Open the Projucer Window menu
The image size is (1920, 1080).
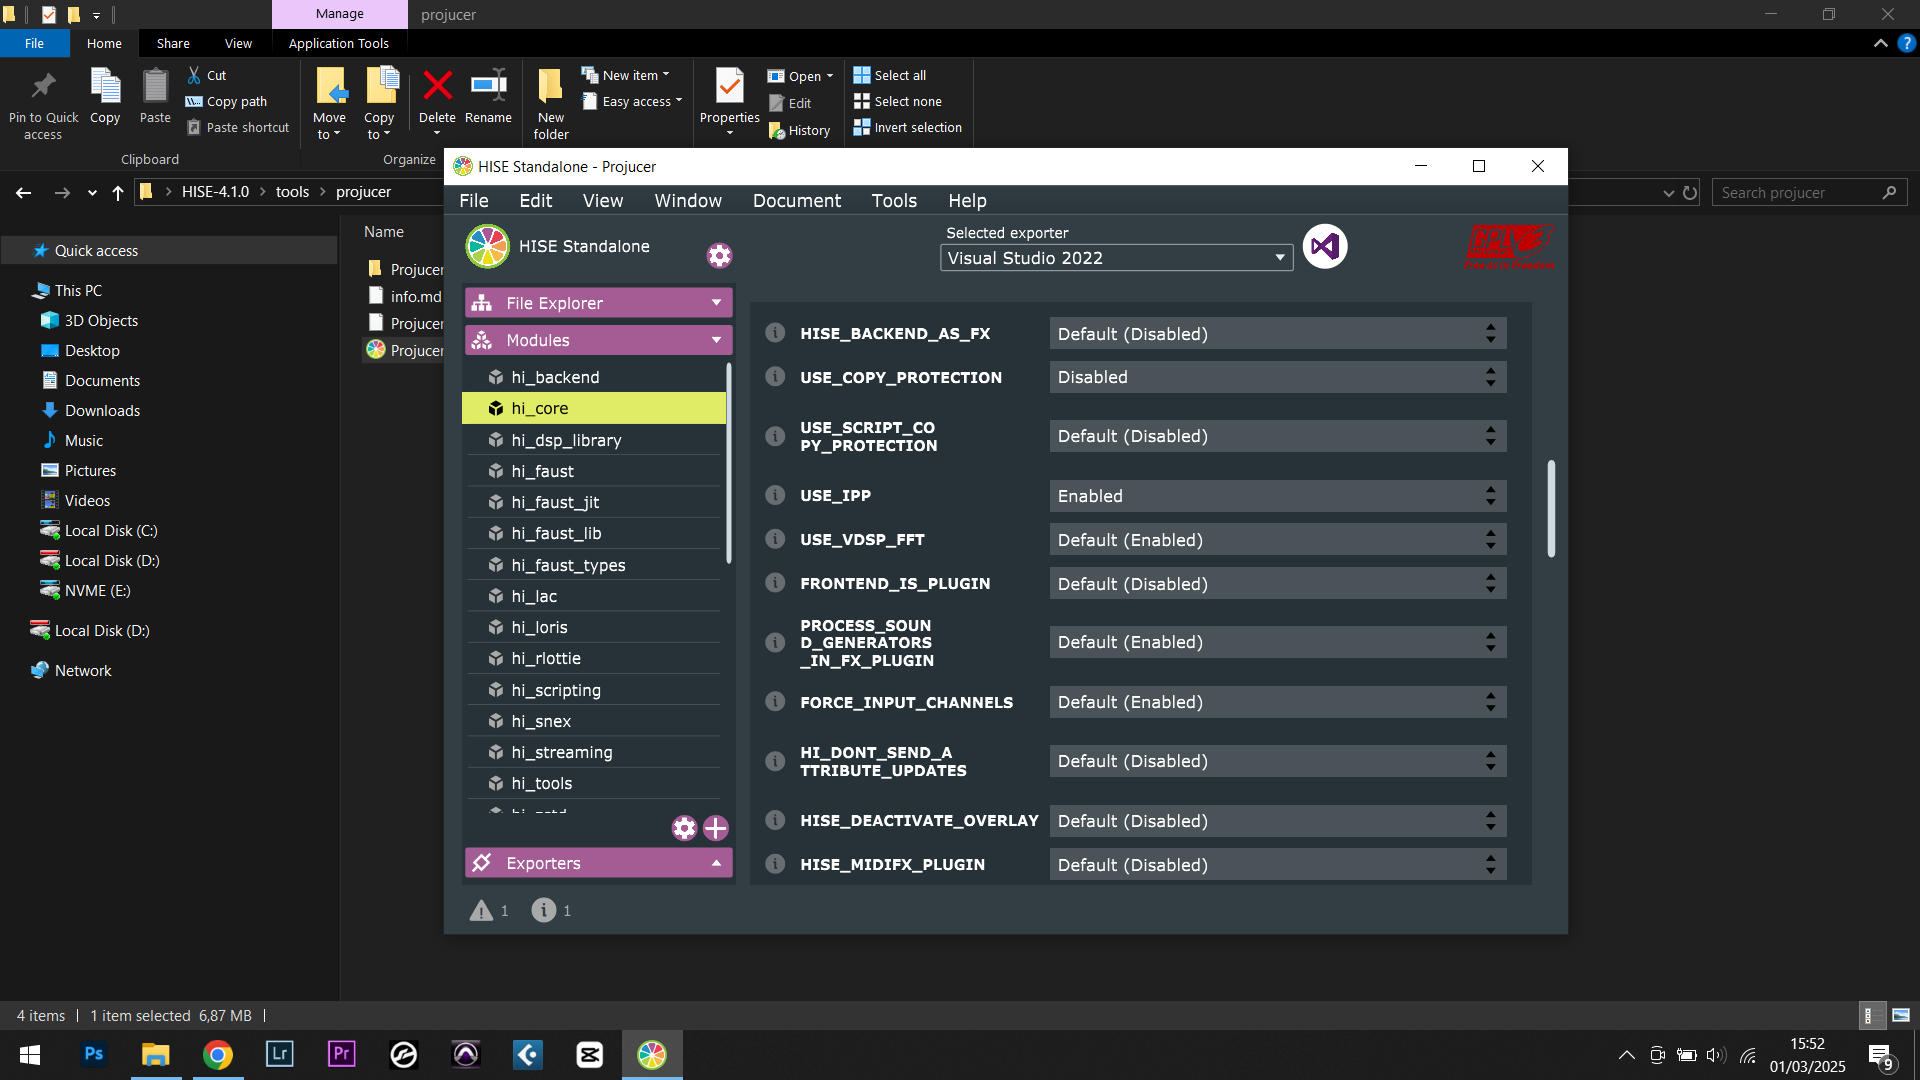click(688, 201)
